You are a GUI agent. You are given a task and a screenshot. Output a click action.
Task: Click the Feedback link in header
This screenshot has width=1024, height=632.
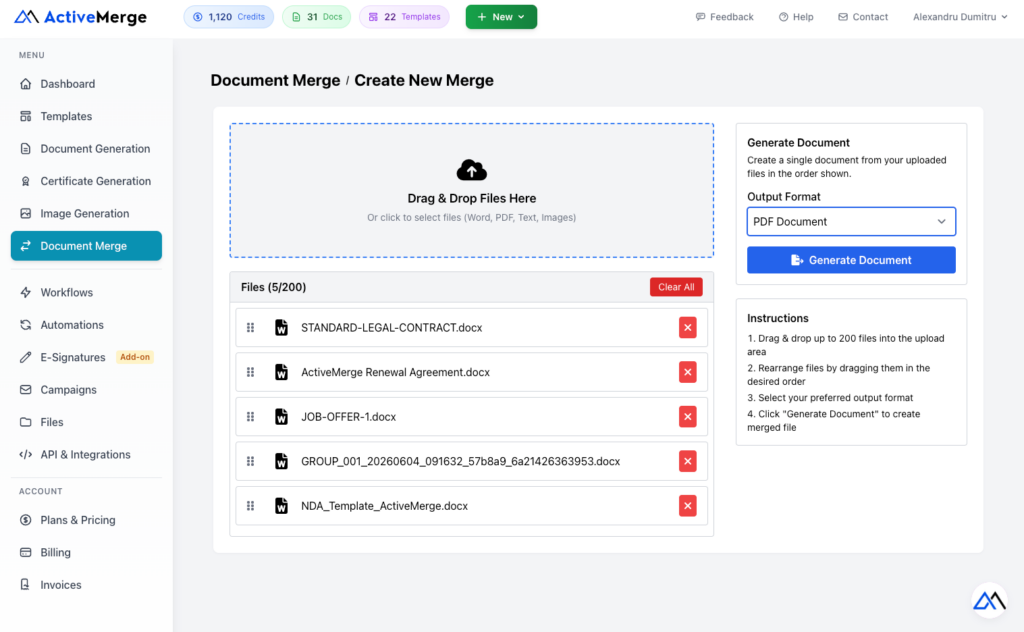(724, 17)
